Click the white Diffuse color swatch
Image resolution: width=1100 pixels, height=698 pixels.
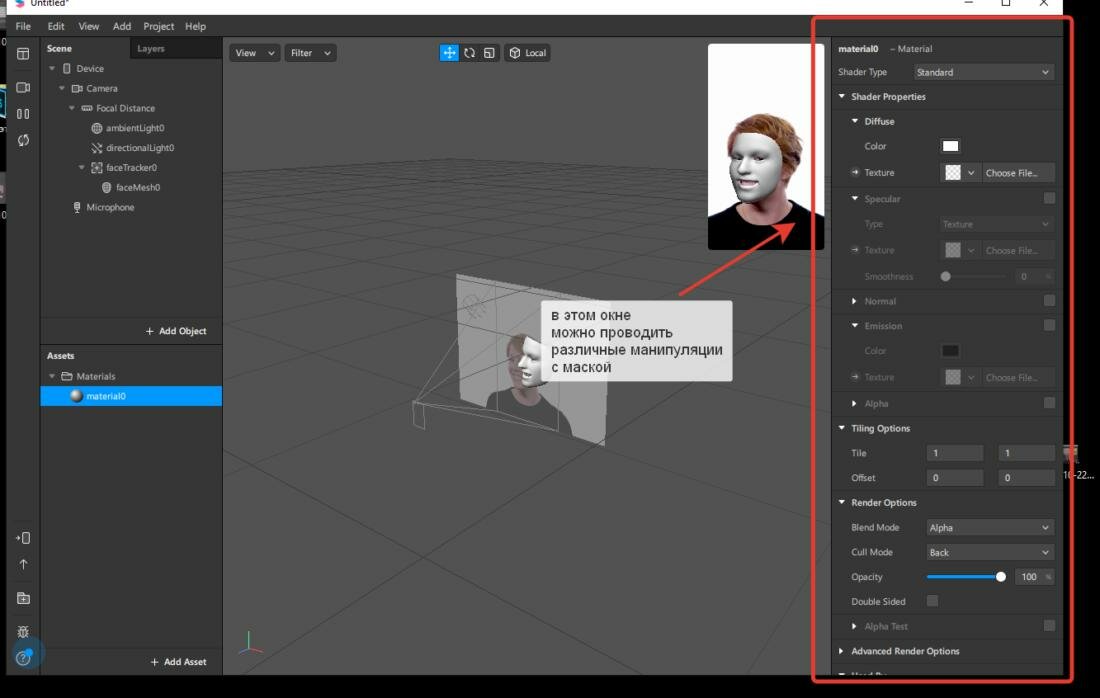(x=950, y=146)
